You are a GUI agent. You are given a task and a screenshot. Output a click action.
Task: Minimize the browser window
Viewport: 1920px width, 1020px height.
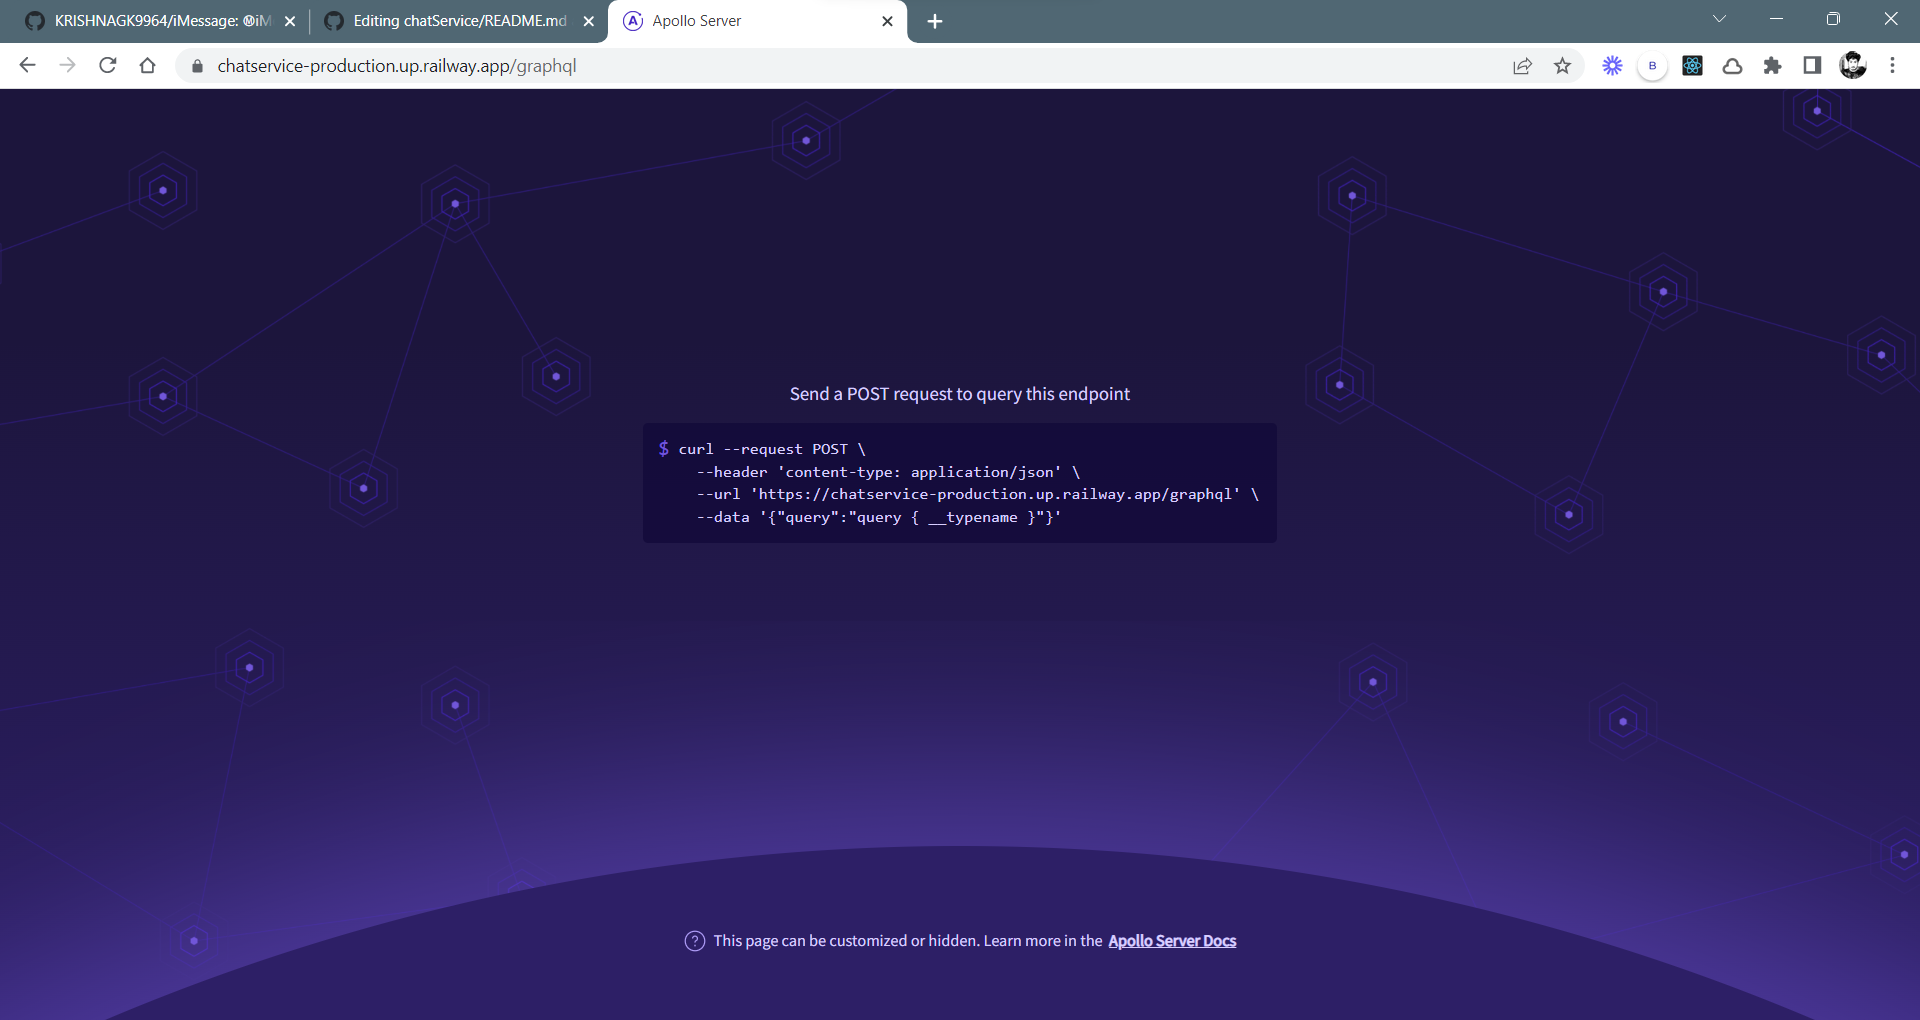(x=1776, y=19)
